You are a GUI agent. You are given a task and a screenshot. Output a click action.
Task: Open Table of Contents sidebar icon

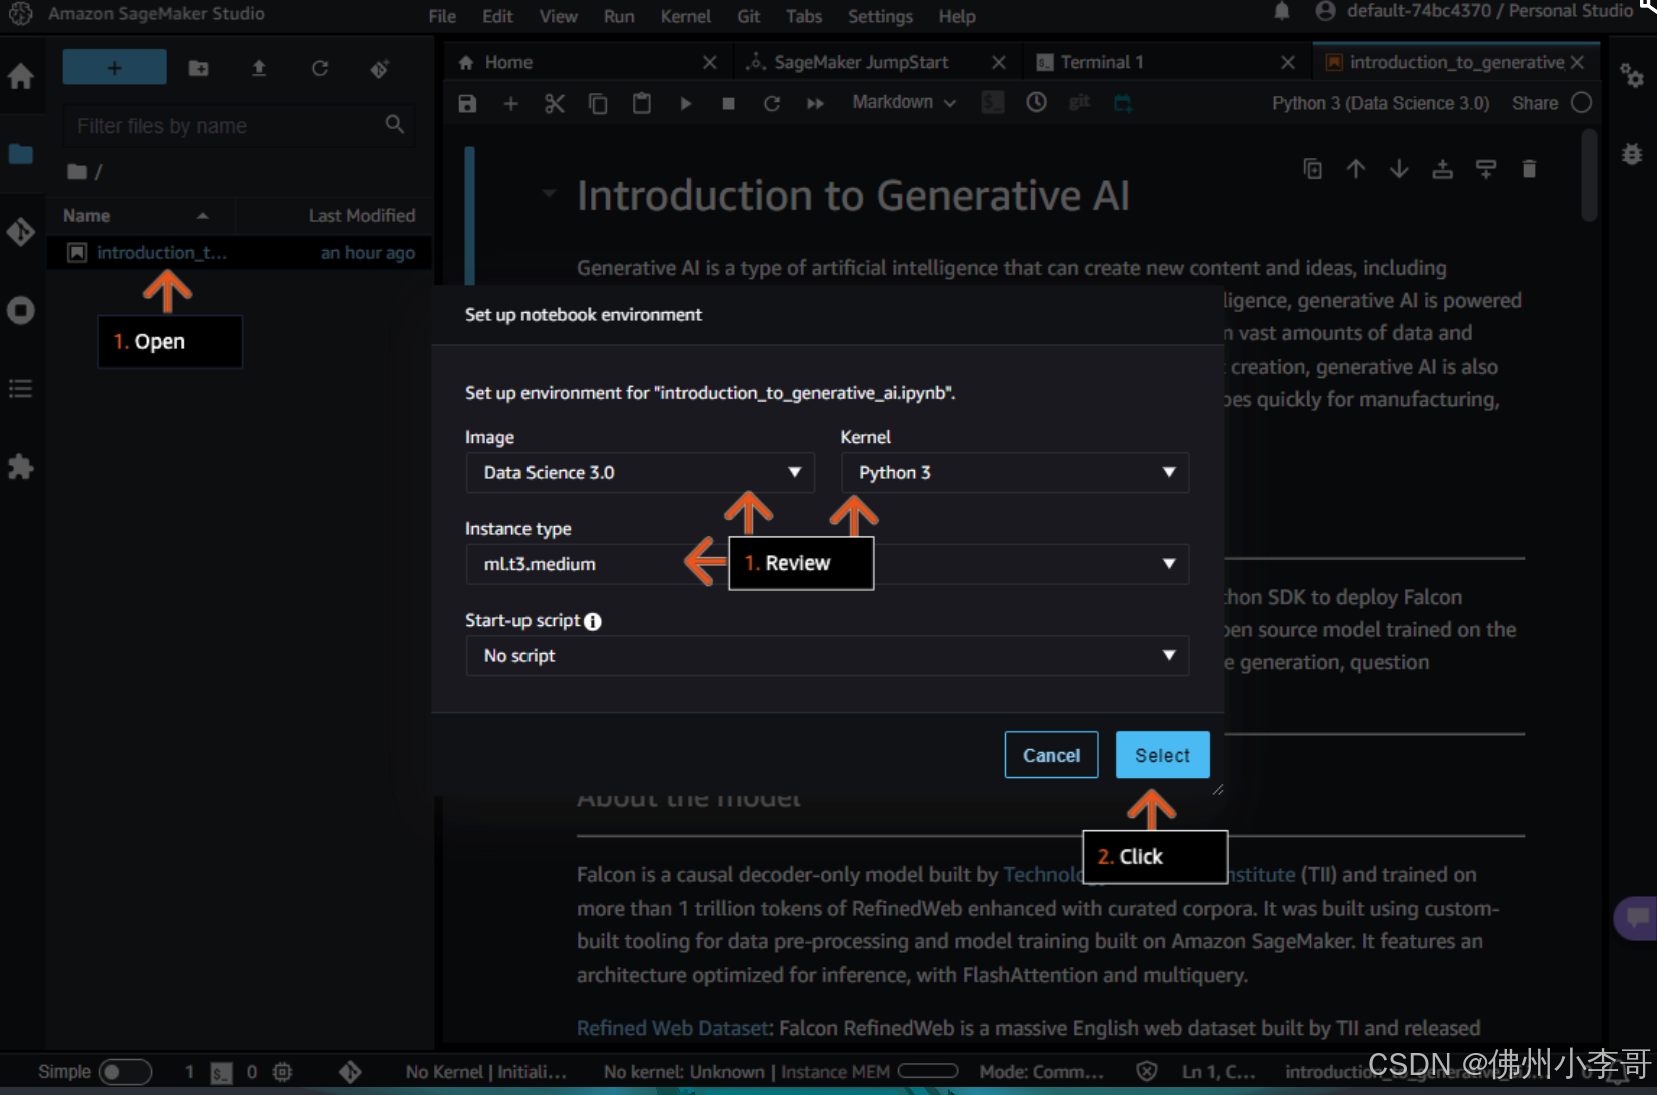pyautogui.click(x=21, y=388)
